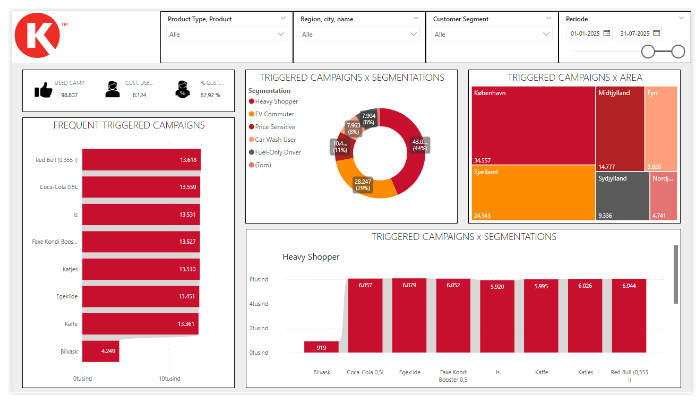
Task: Select the Midtjylland treemap tile
Action: 620,129
